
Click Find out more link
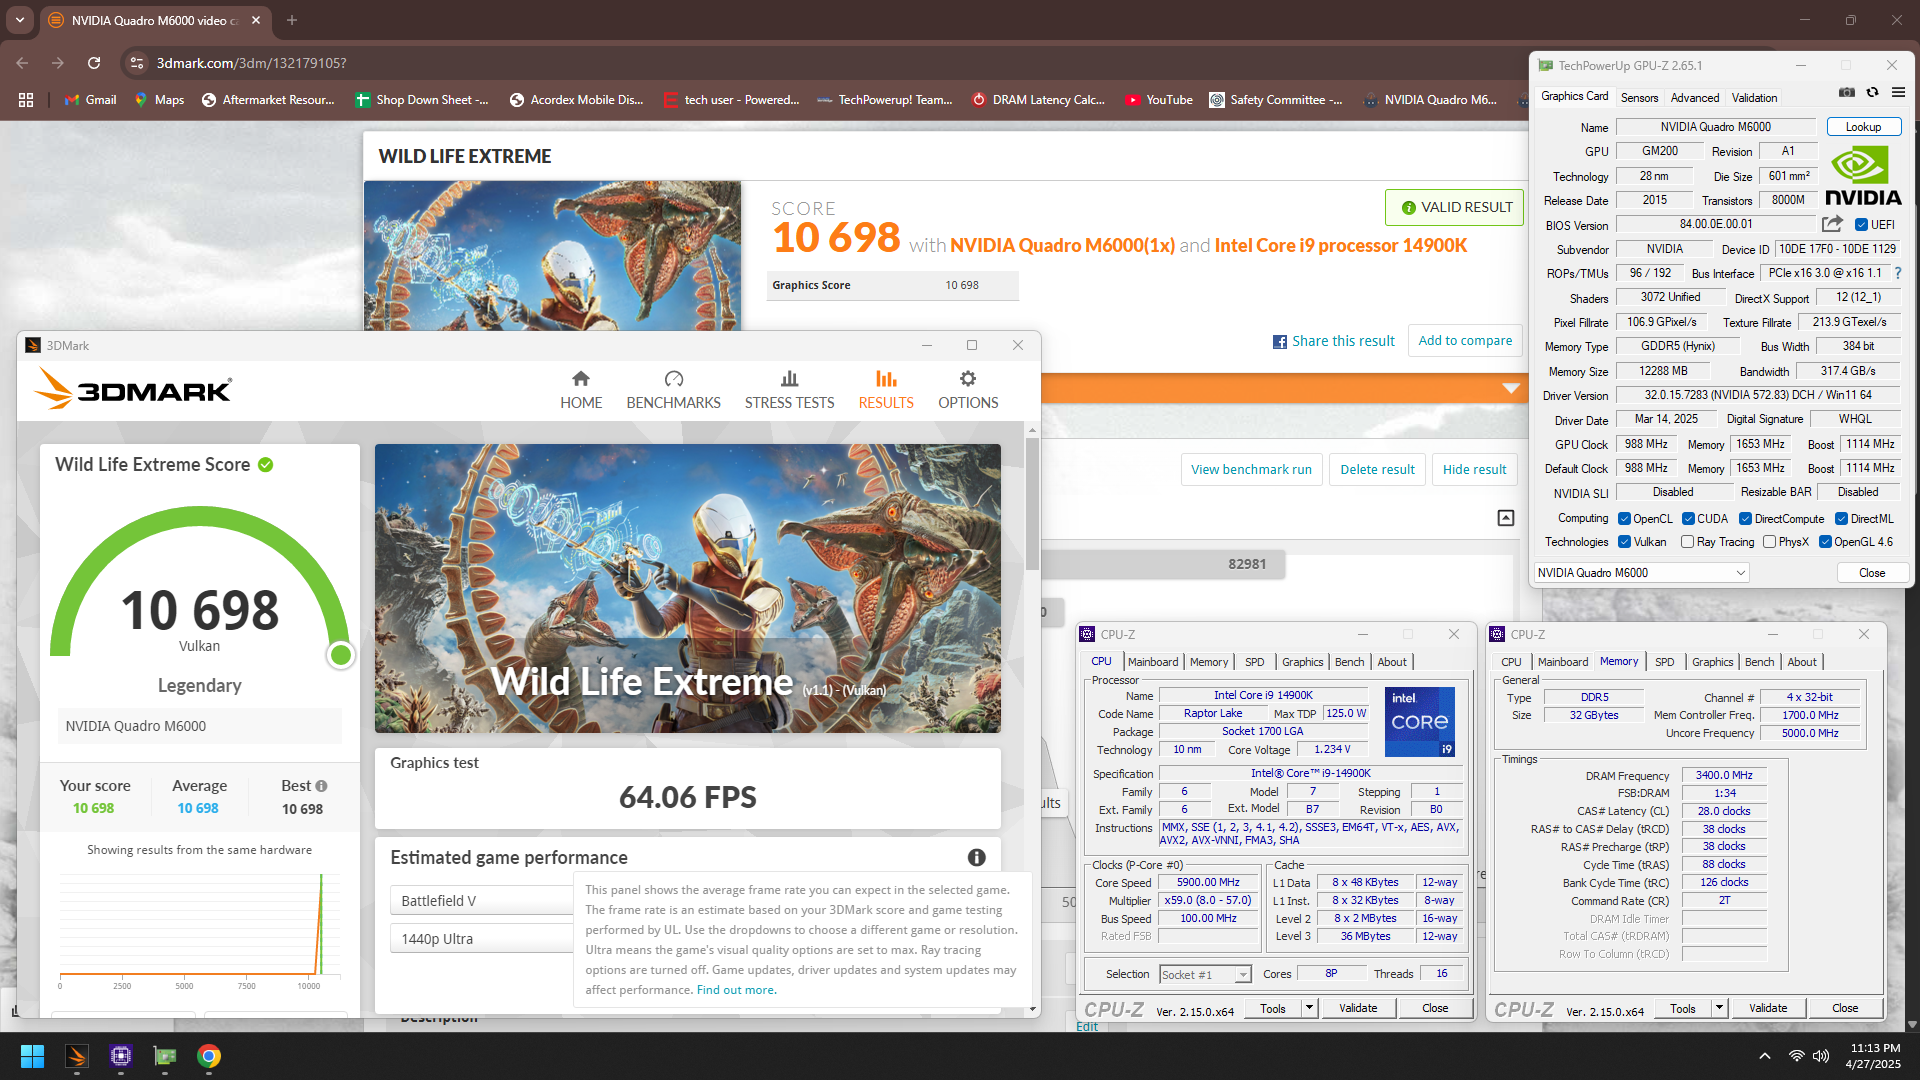[x=736, y=990]
